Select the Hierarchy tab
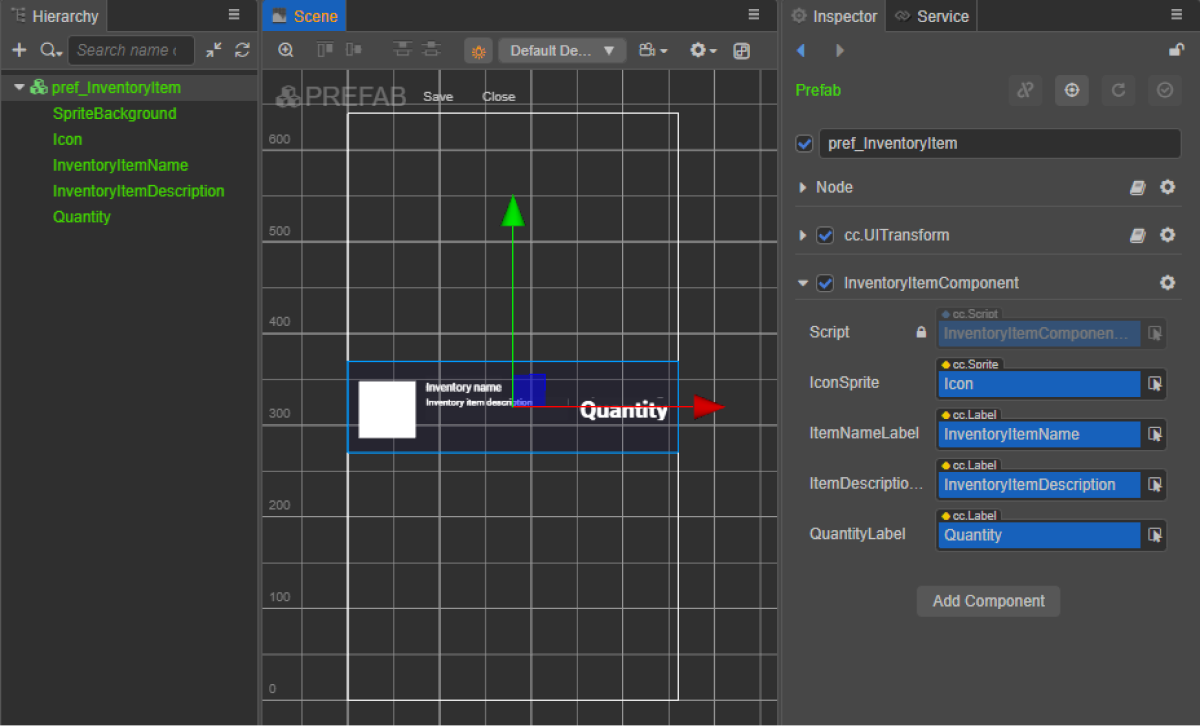 coord(55,16)
